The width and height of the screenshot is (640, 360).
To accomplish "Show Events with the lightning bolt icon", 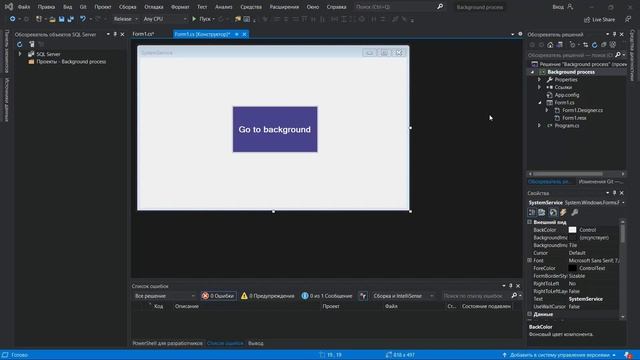I will tap(563, 212).
